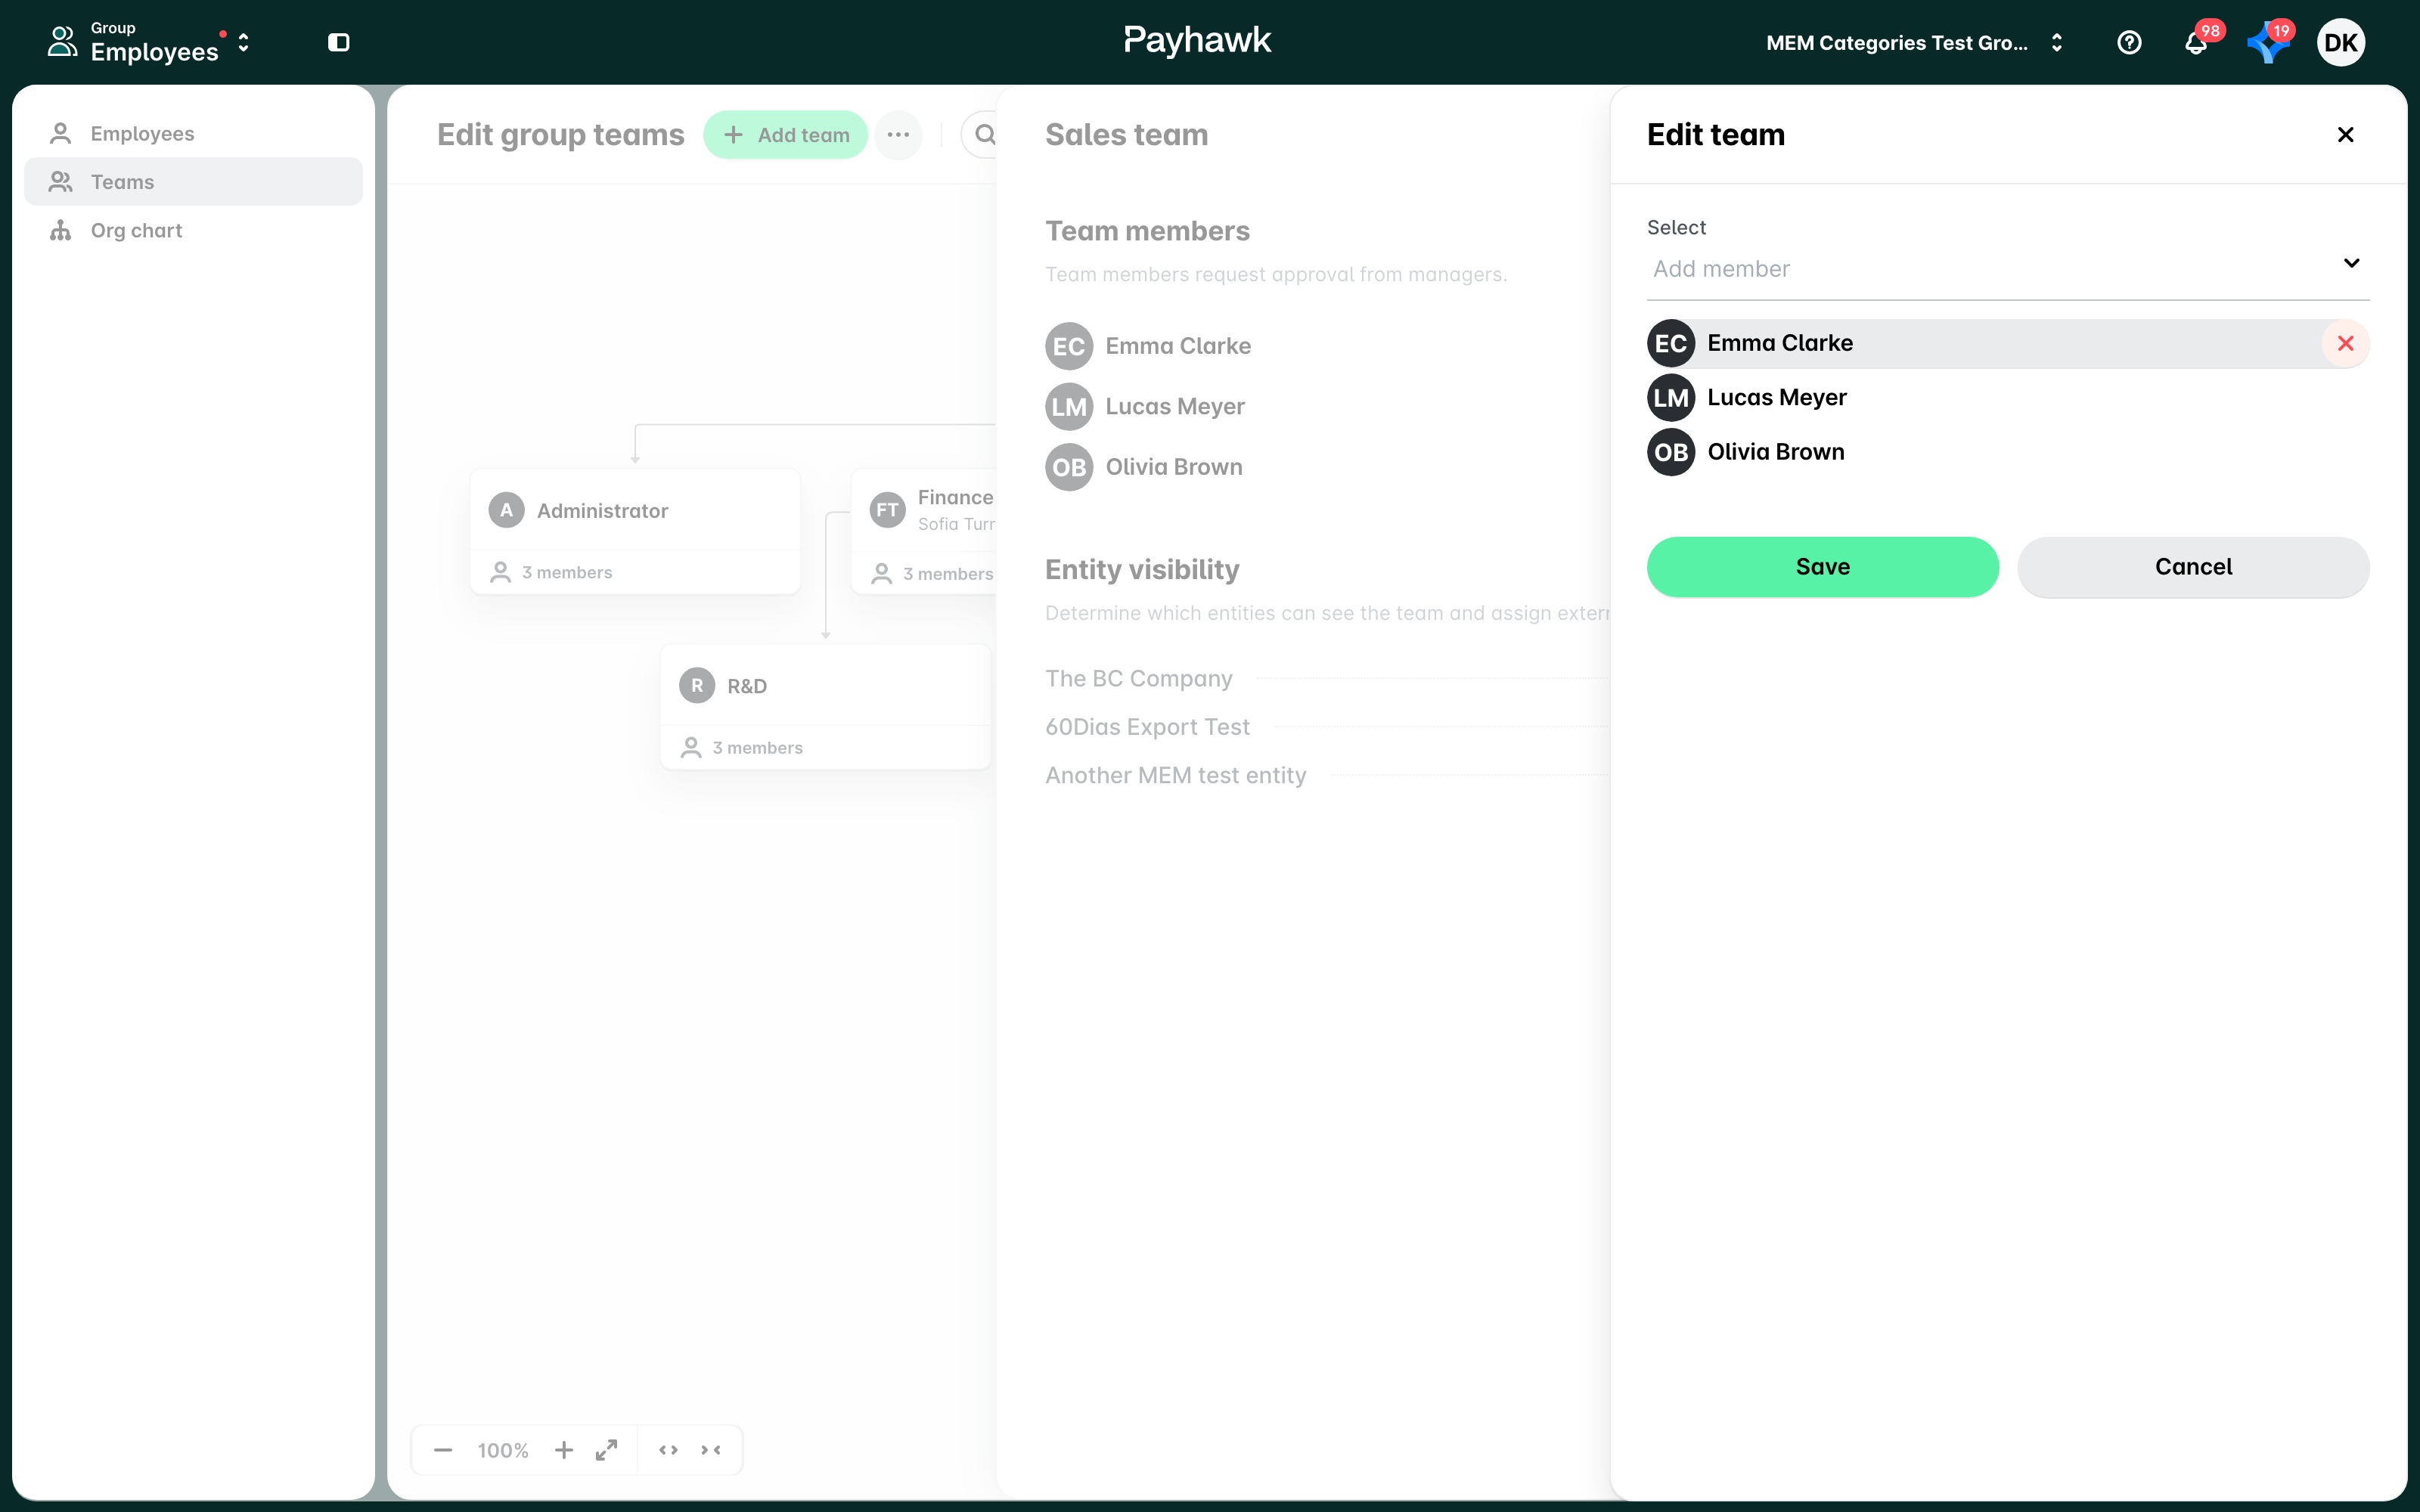Viewport: 2420px width, 1512px height.
Task: Click Olivia Brown in Sales team members
Action: 1144,467
